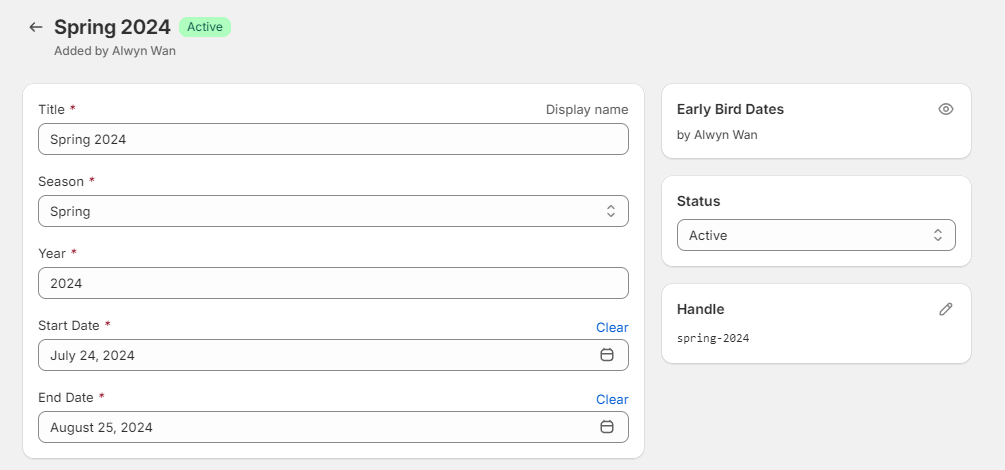Select the Start Date field July 24, 2024
The height and width of the screenshot is (470, 1005).
pyautogui.click(x=333, y=355)
